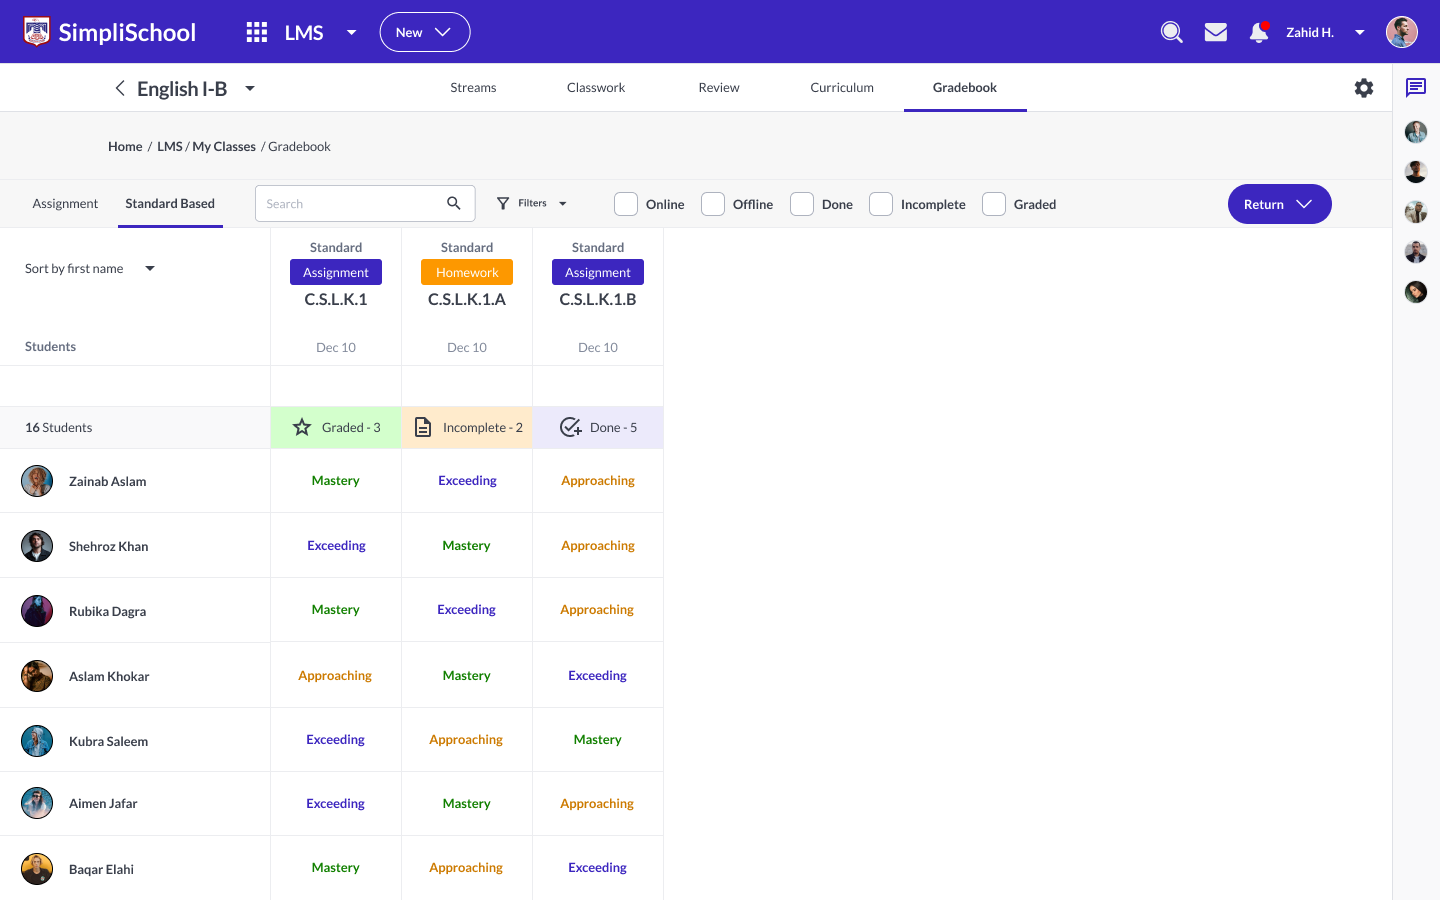This screenshot has width=1440, height=900.
Task: Click Kubra Saleem's avatar
Action: pyautogui.click(x=37, y=741)
